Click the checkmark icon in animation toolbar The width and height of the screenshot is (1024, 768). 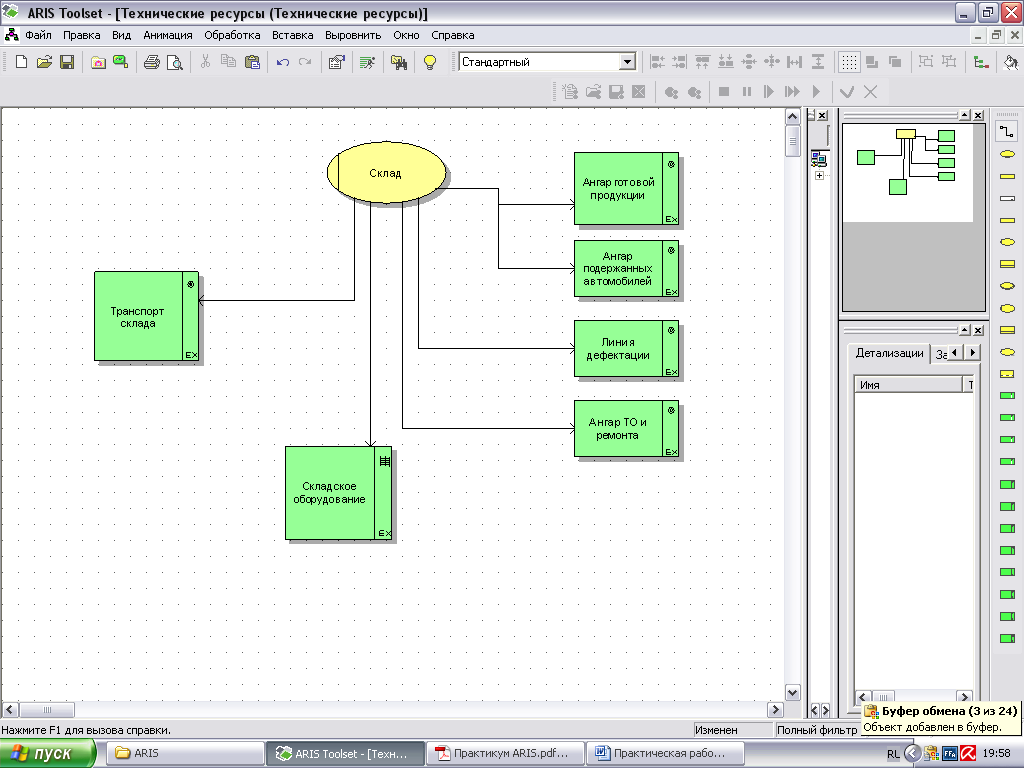847,92
